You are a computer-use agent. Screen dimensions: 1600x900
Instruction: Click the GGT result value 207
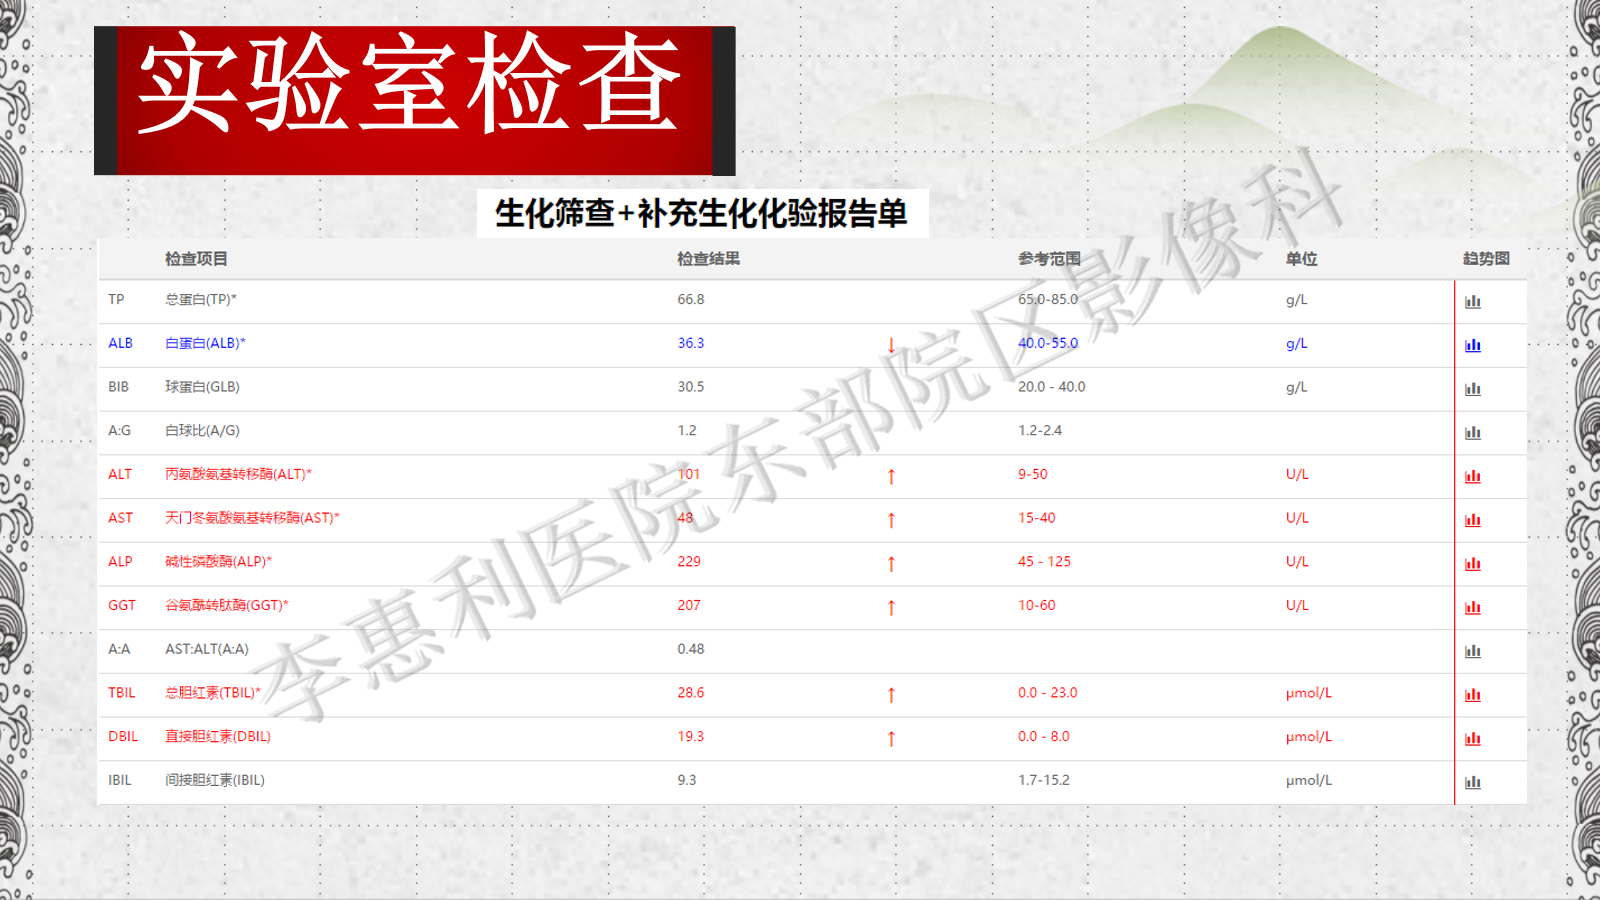click(x=689, y=605)
